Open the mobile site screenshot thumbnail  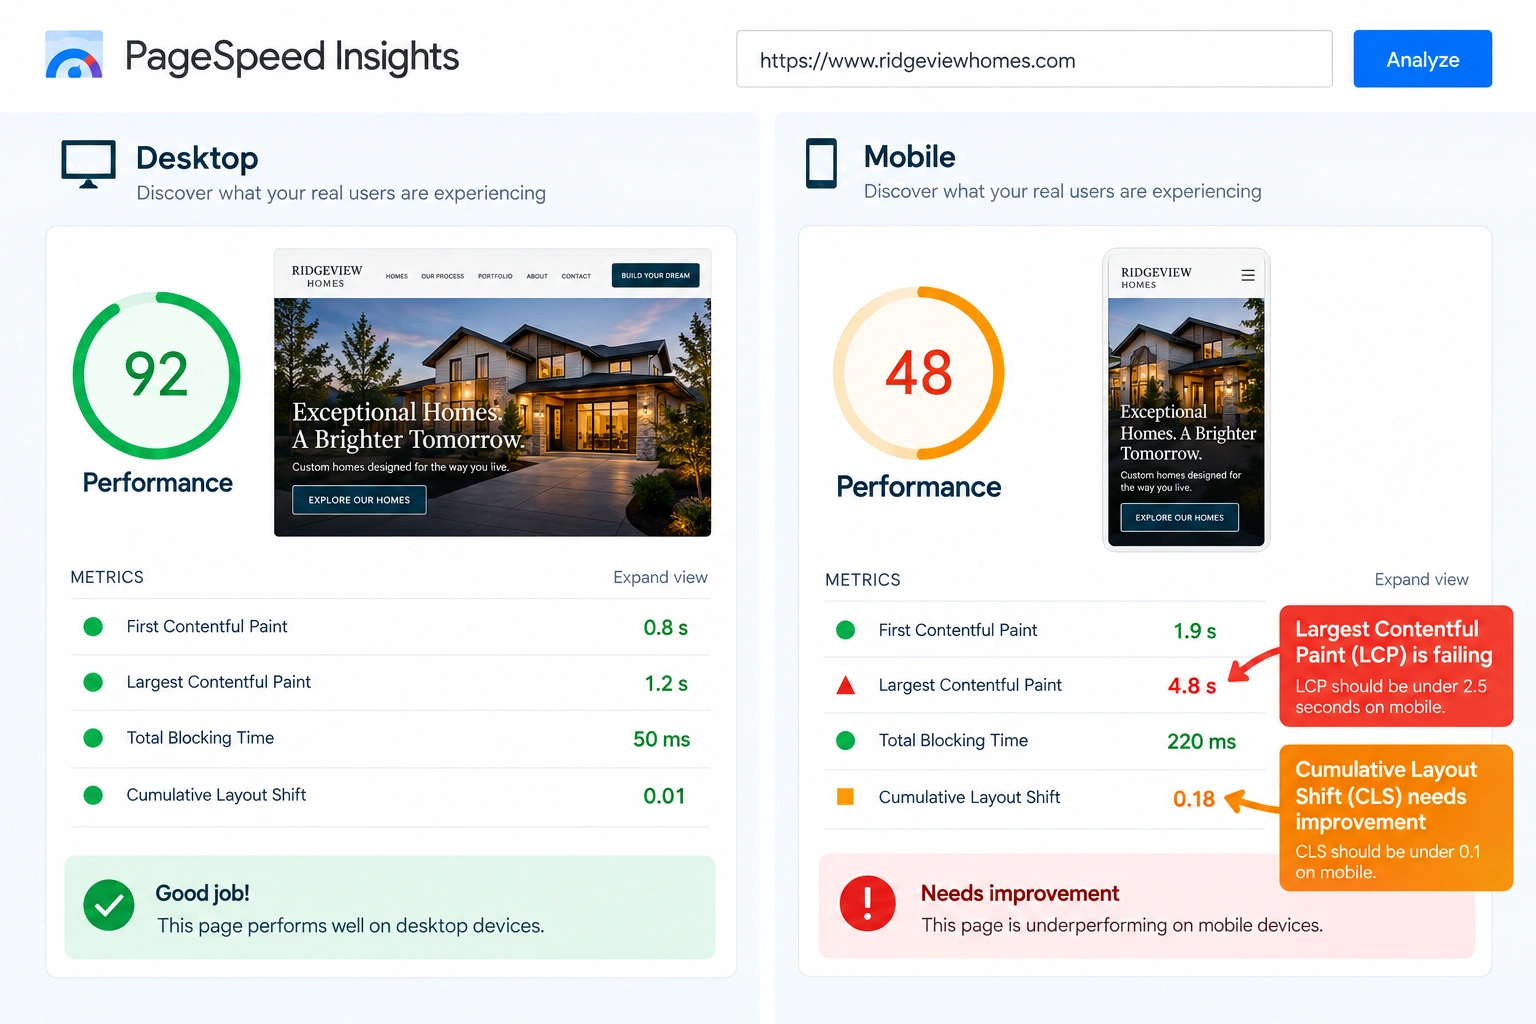point(1186,399)
